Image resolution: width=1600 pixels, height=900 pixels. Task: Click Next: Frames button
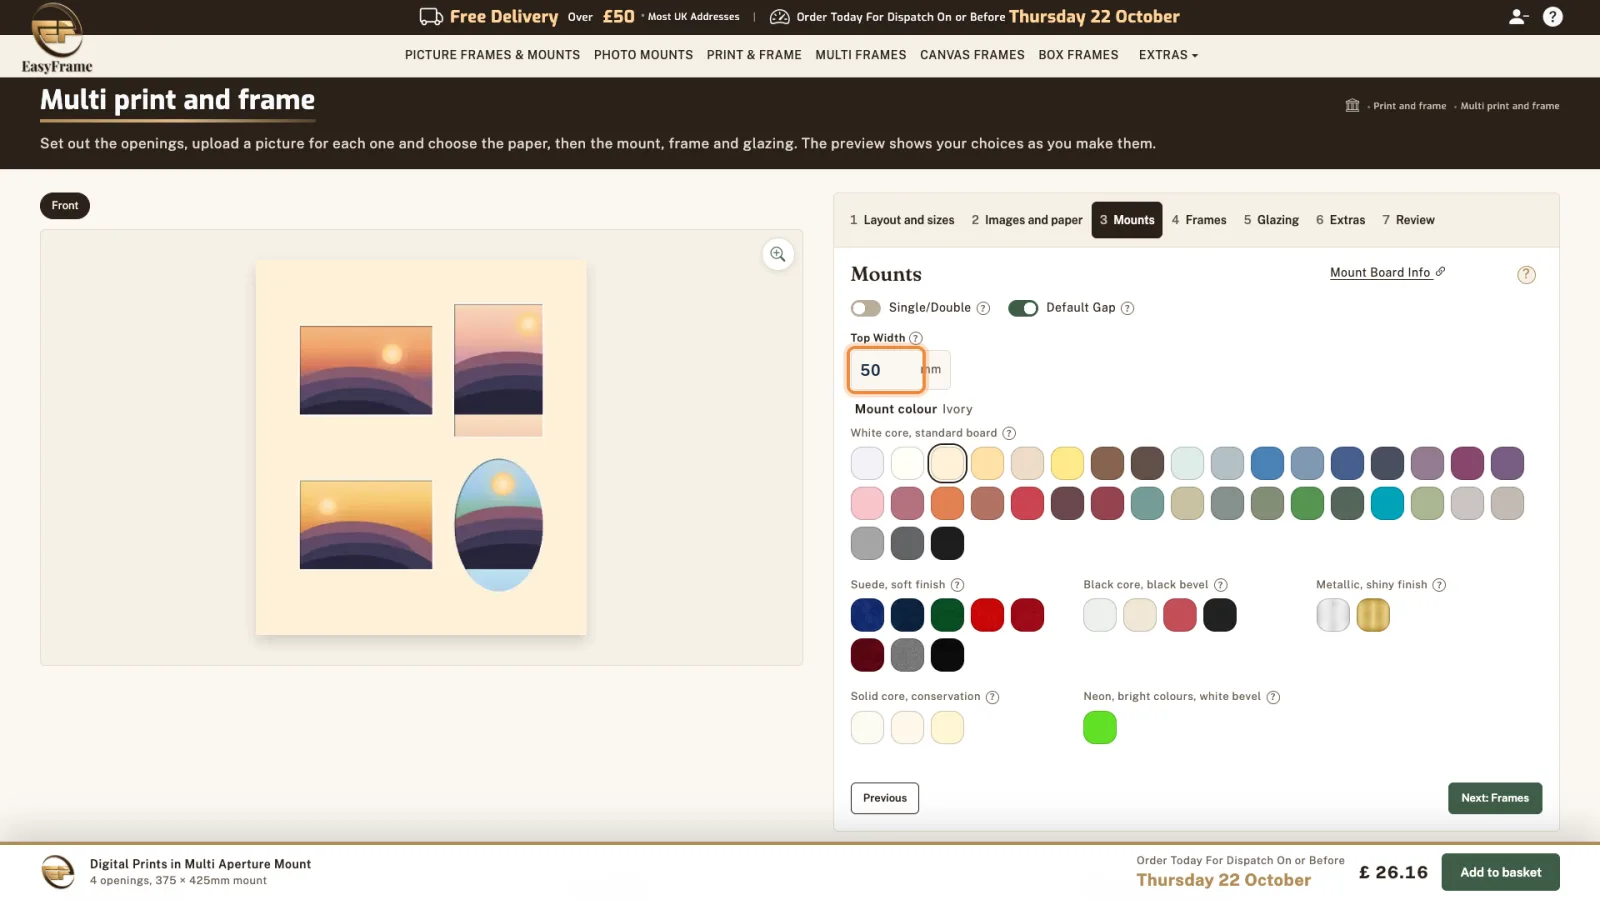coord(1495,798)
